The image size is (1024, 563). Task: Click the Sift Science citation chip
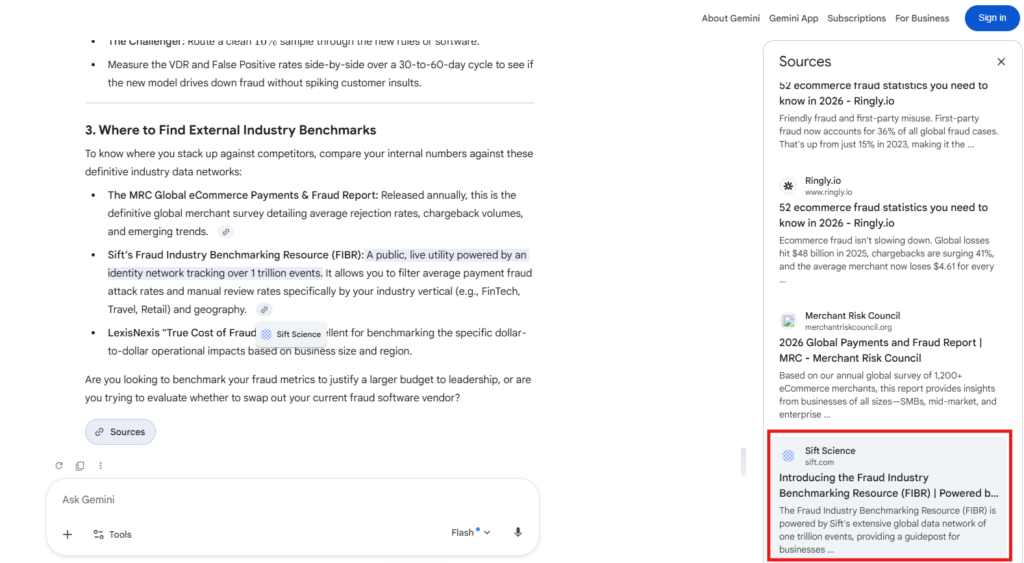291,334
